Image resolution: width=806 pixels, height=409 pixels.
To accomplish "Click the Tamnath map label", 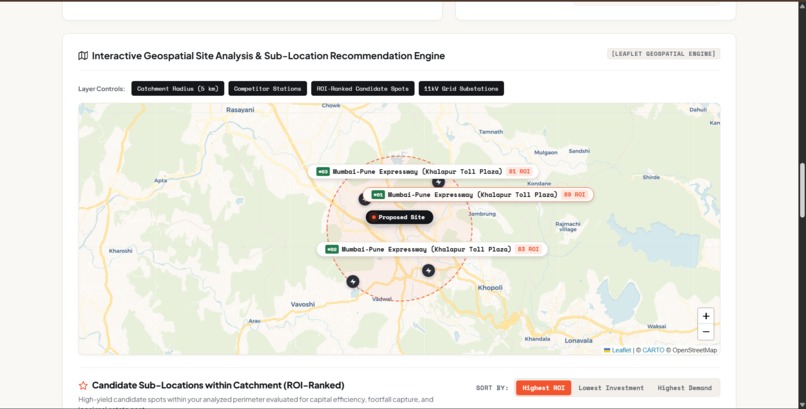I will pos(491,132).
